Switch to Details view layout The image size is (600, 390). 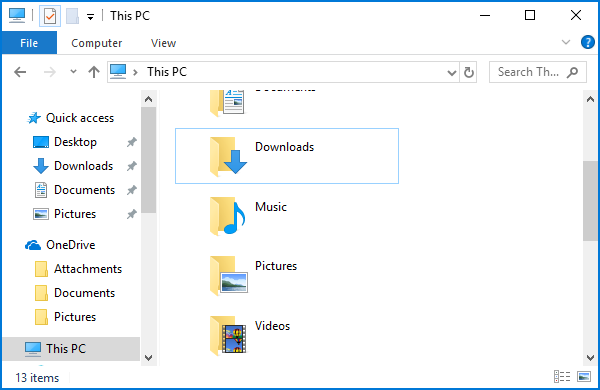pyautogui.click(x=562, y=377)
